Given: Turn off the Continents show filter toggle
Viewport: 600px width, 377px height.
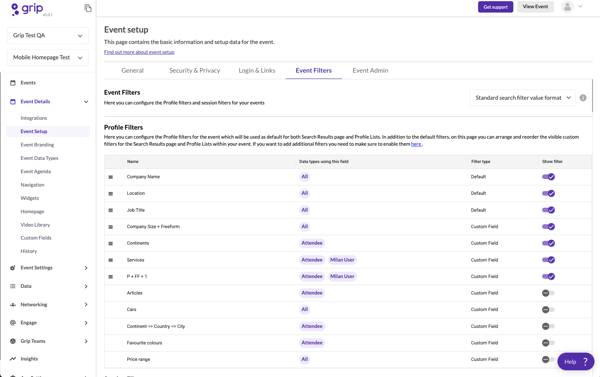Looking at the screenshot, I should tap(548, 243).
